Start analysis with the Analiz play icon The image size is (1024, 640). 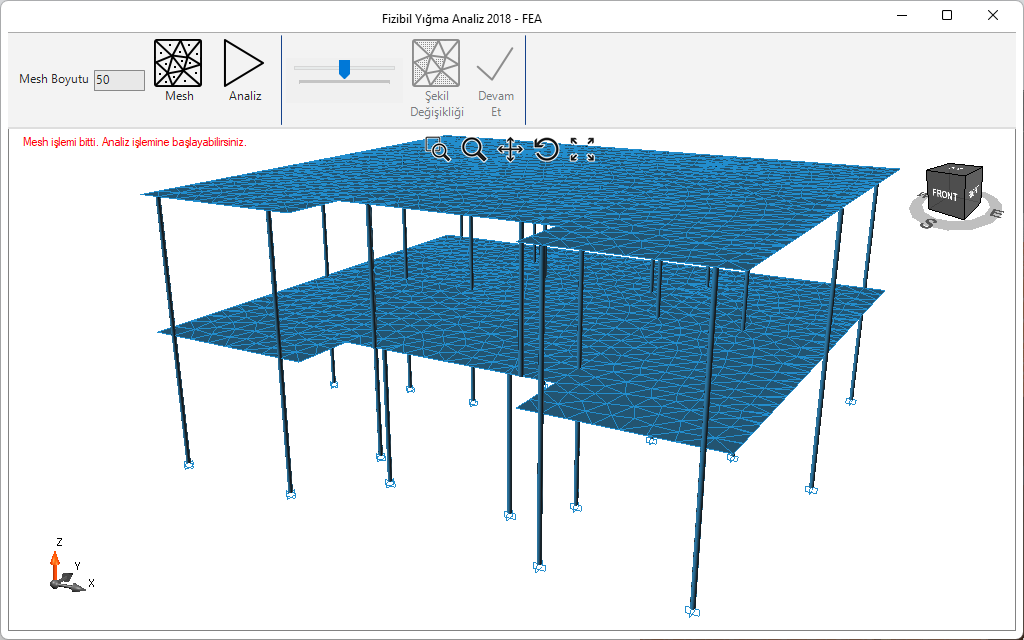pyautogui.click(x=244, y=63)
